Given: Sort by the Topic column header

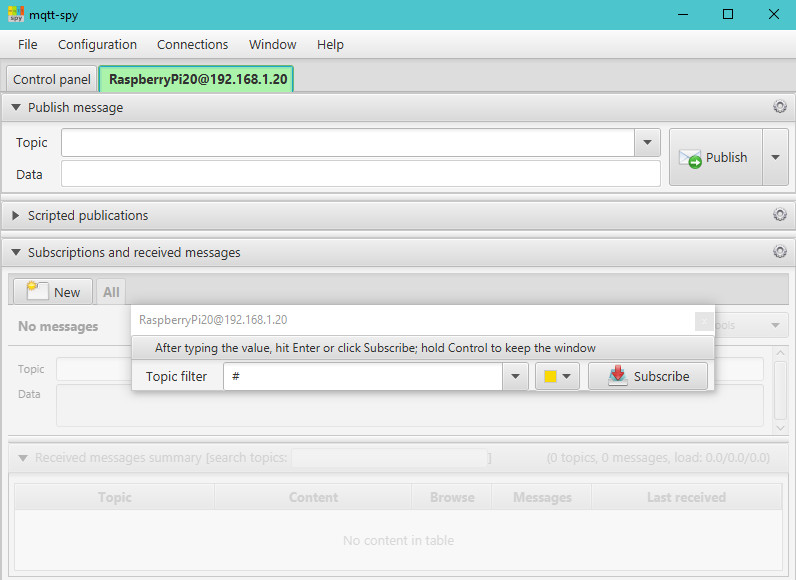Looking at the screenshot, I should [x=115, y=497].
